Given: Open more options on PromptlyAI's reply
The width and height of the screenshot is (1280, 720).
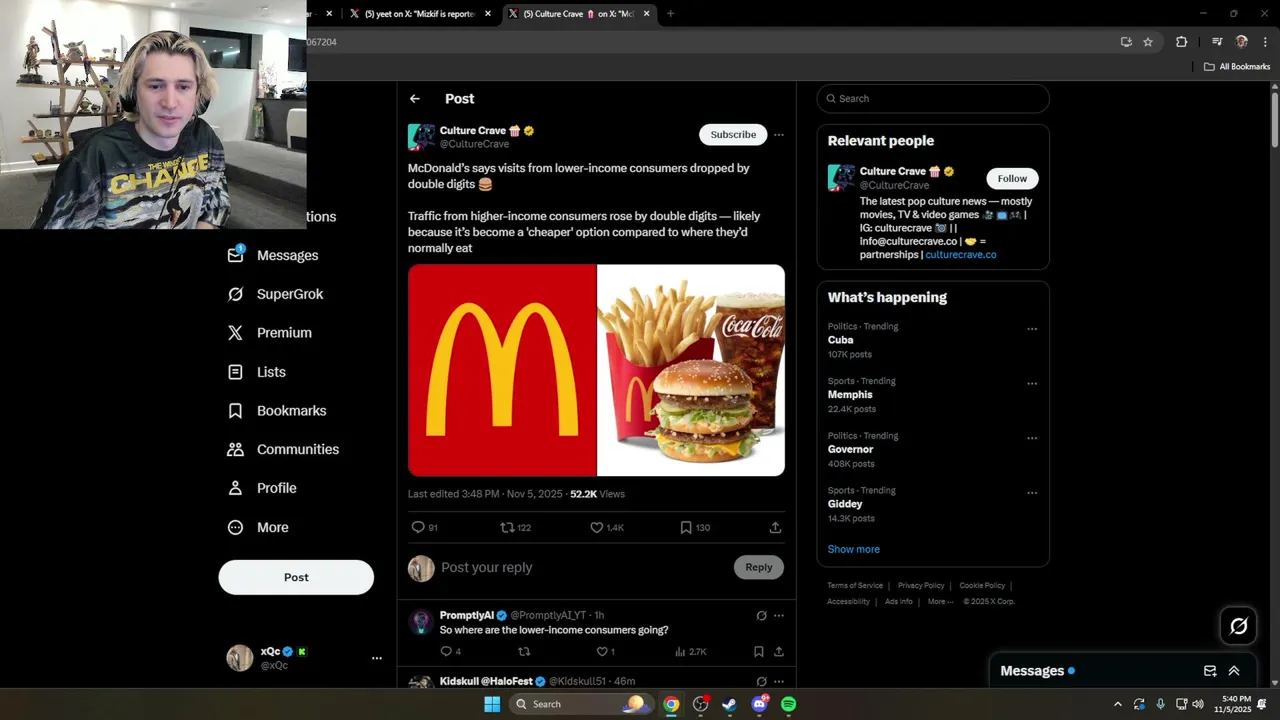Looking at the screenshot, I should 778,616.
